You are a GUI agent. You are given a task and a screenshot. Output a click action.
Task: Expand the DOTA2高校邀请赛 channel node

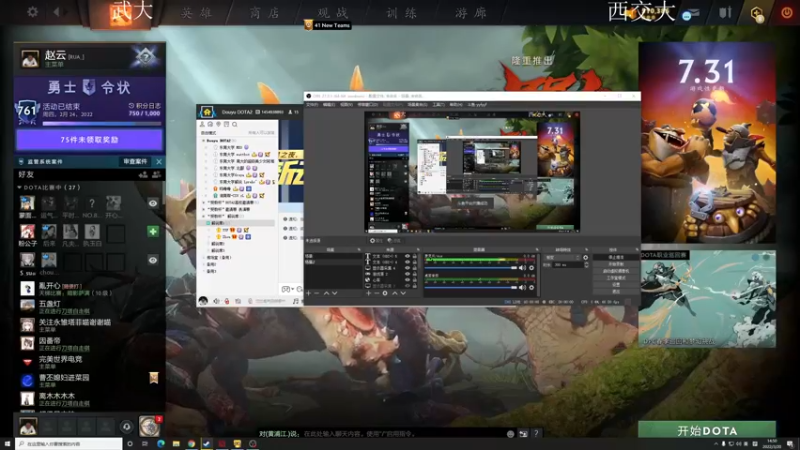coord(203,203)
